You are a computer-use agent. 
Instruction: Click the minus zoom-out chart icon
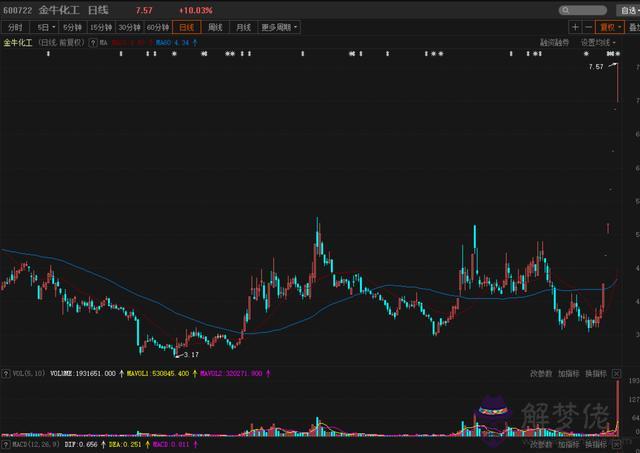(x=588, y=27)
